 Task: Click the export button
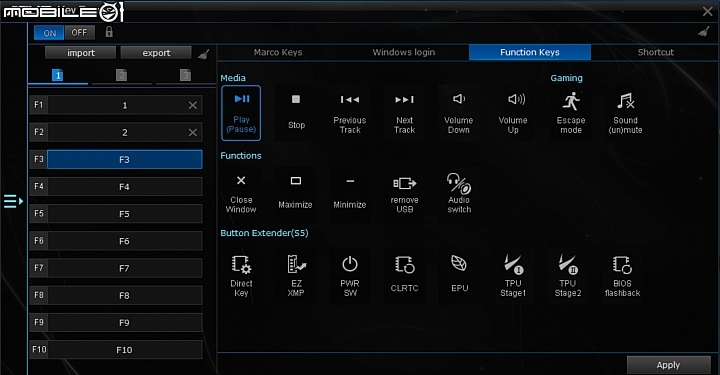(x=156, y=53)
